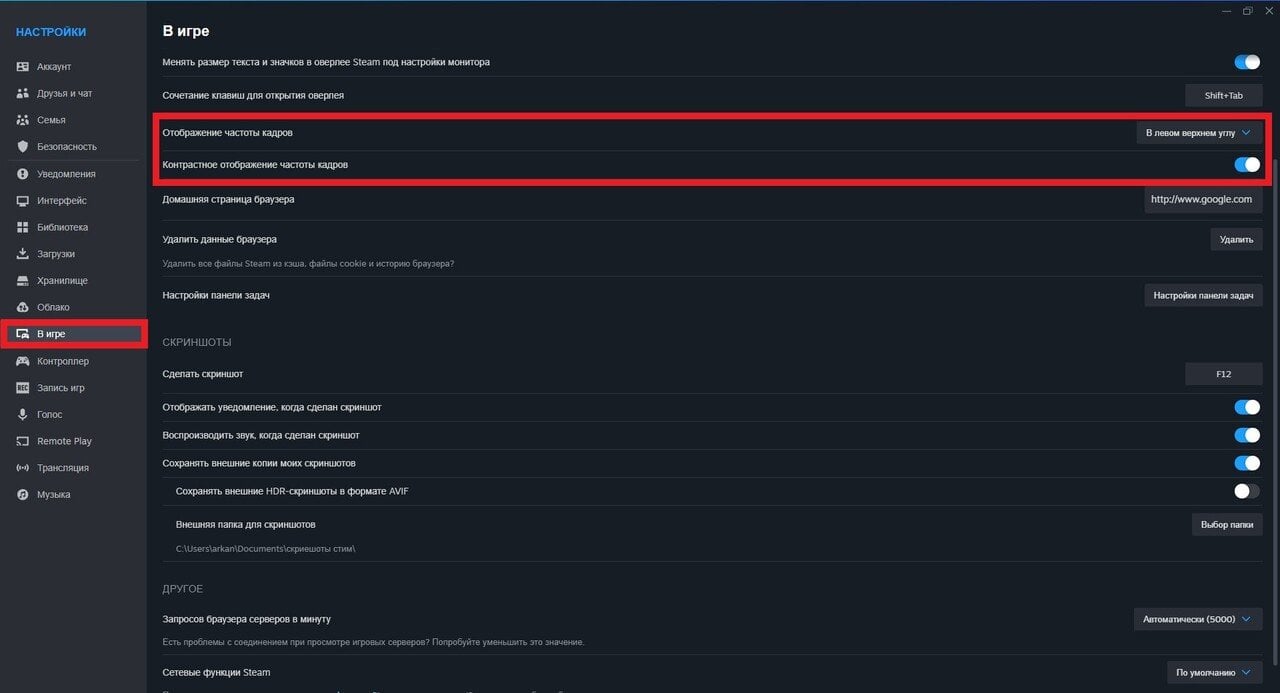This screenshot has width=1280, height=693.
Task: Click the browser home page URL field
Action: tap(1203, 199)
